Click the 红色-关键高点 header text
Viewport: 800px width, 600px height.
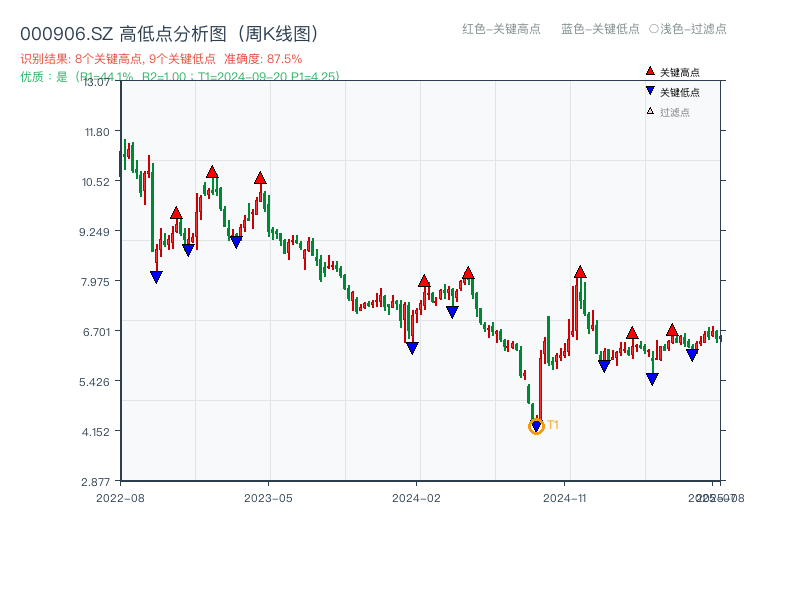pyautogui.click(x=502, y=29)
